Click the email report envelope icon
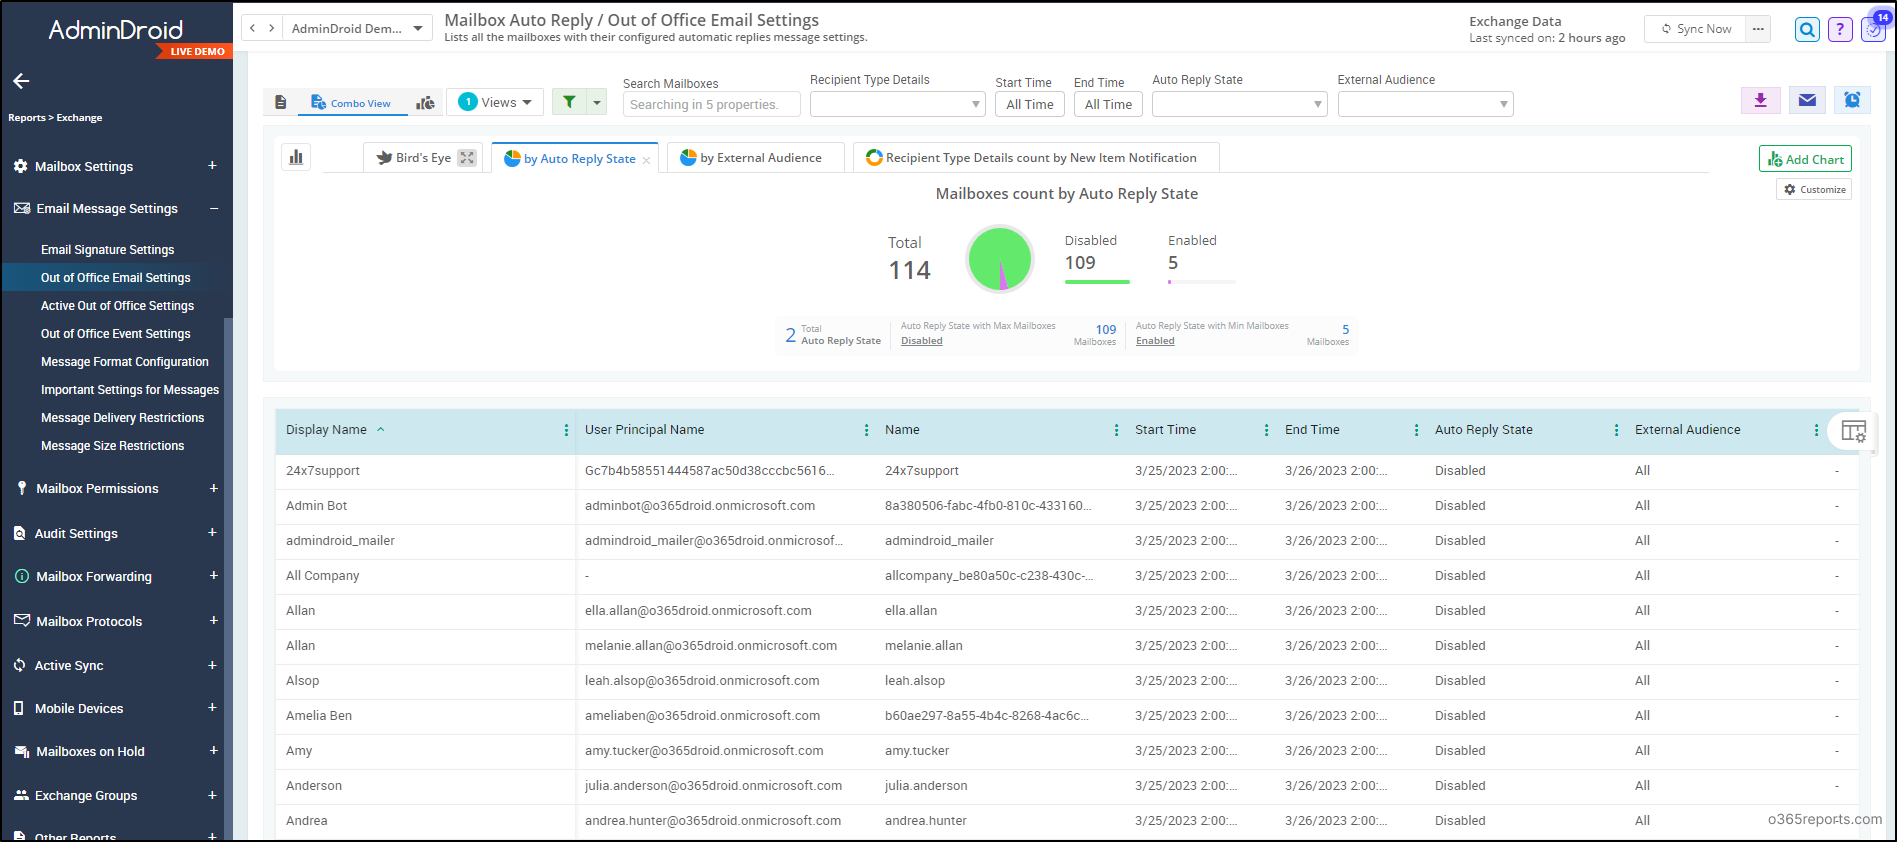 click(1807, 100)
